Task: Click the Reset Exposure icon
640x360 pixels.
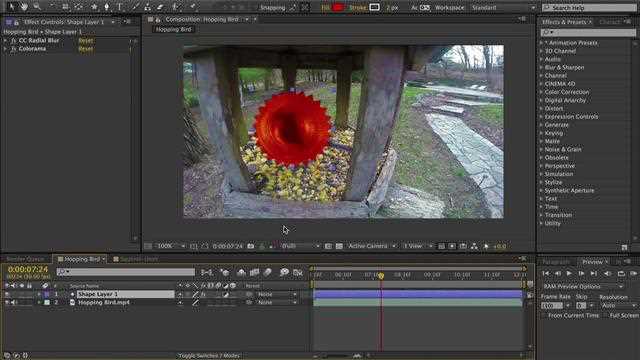Action: coord(486,246)
